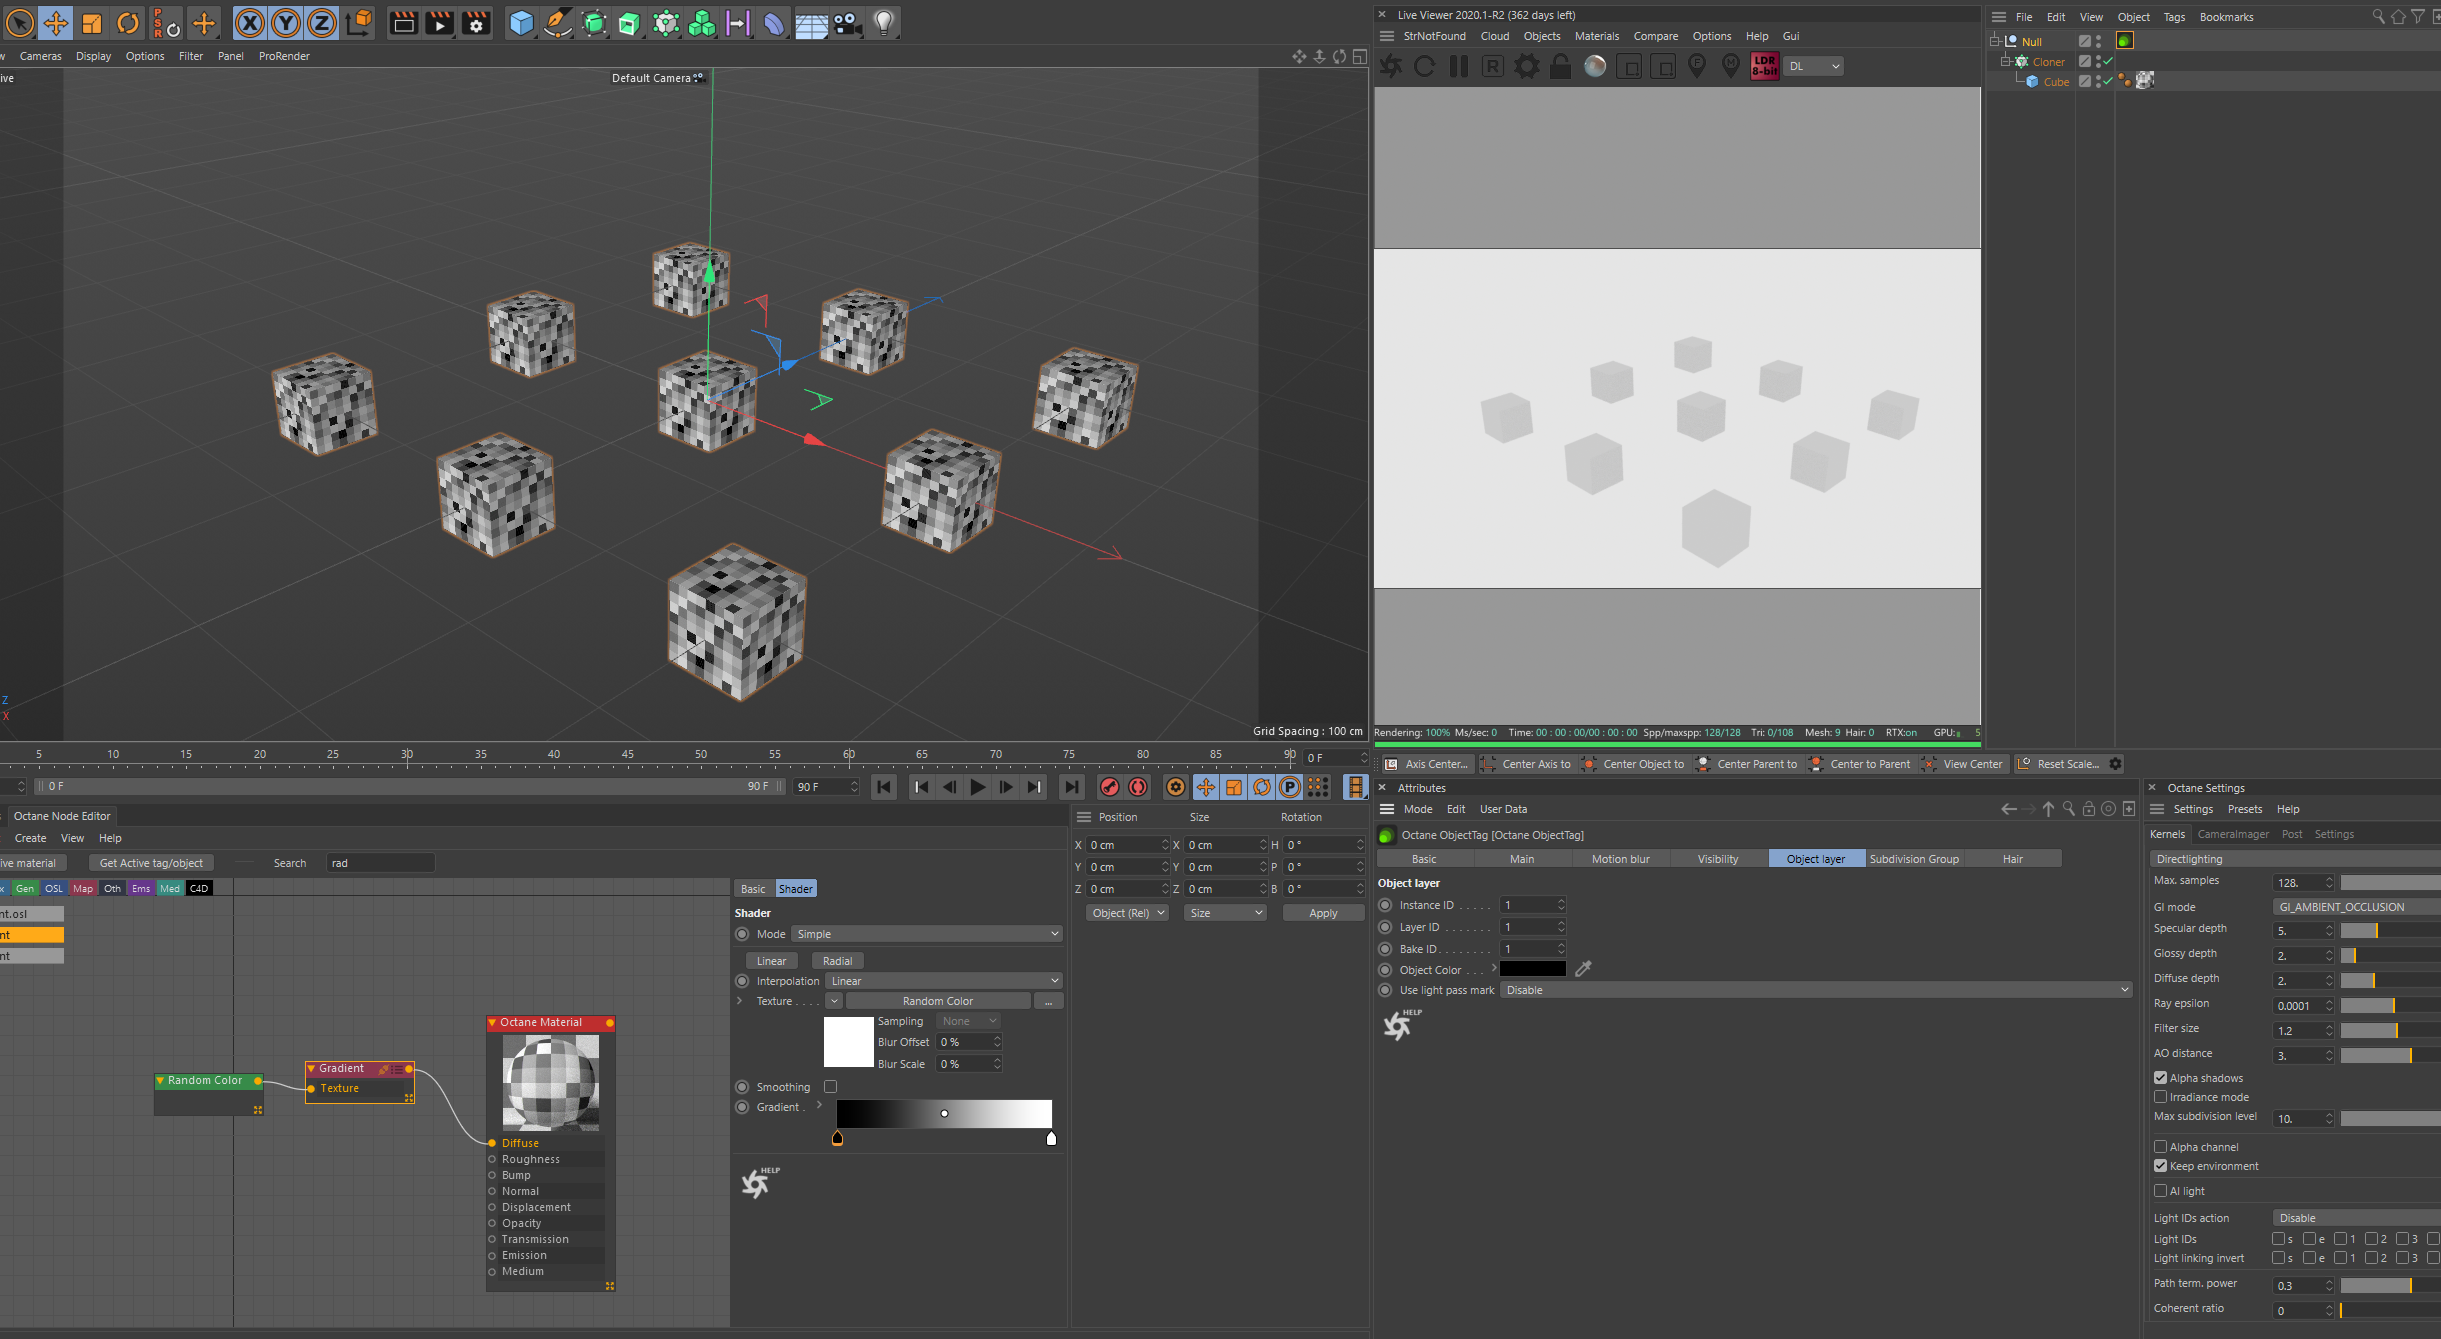Click the Live Viewer lock resolution icon
Image resolution: width=2441 pixels, height=1339 pixels.
[1560, 66]
